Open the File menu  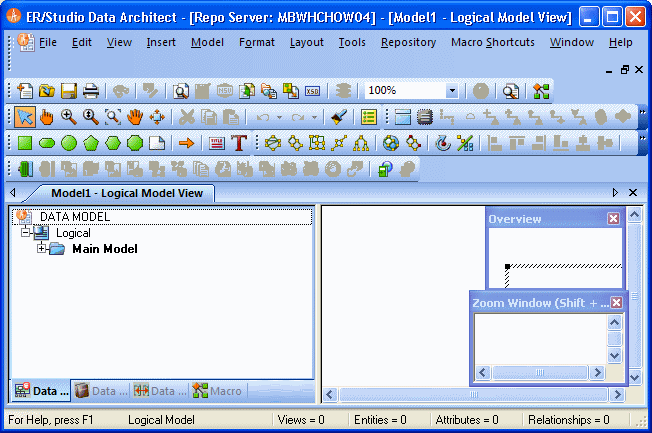48,42
